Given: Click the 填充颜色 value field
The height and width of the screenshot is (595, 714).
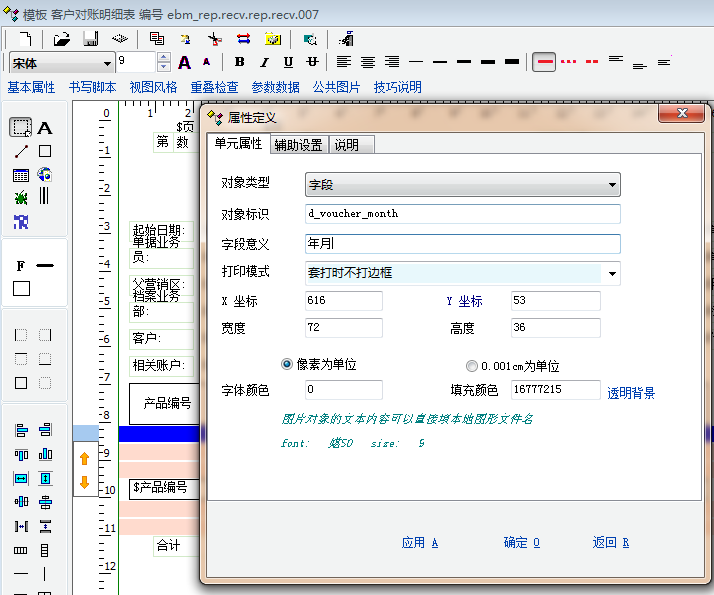Looking at the screenshot, I should click(x=555, y=390).
